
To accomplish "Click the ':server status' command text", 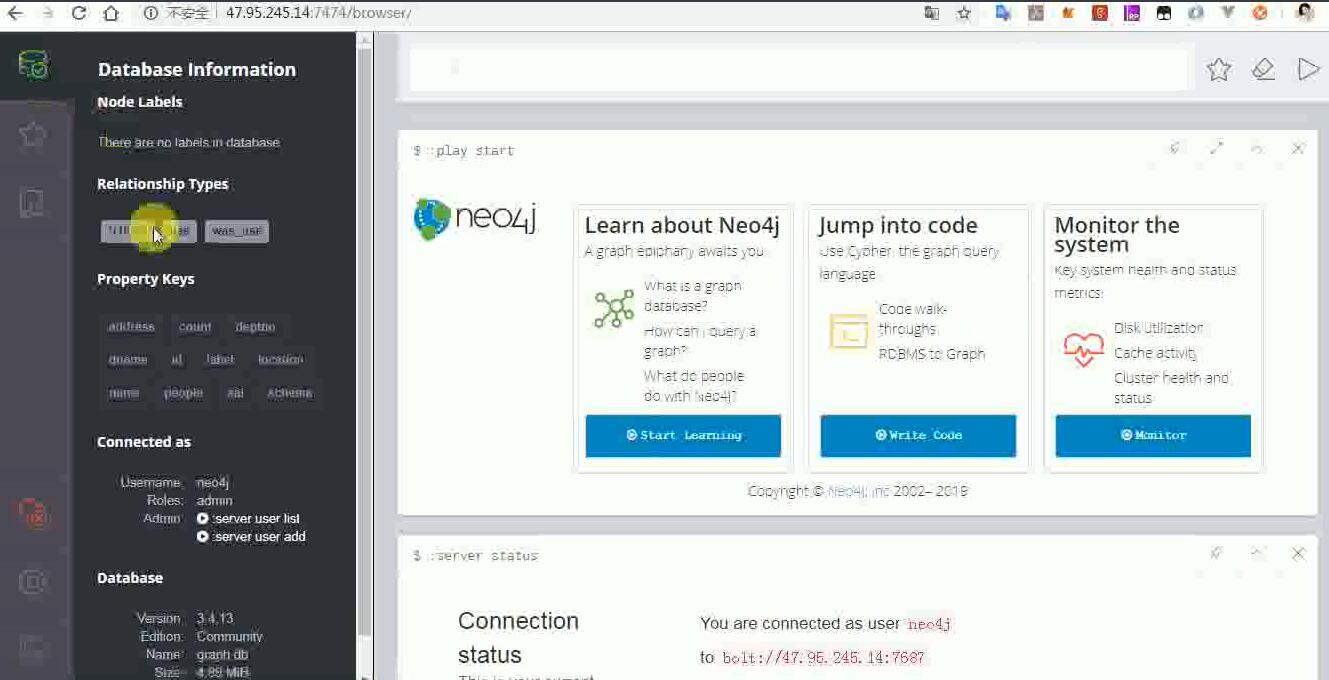I will tap(483, 556).
